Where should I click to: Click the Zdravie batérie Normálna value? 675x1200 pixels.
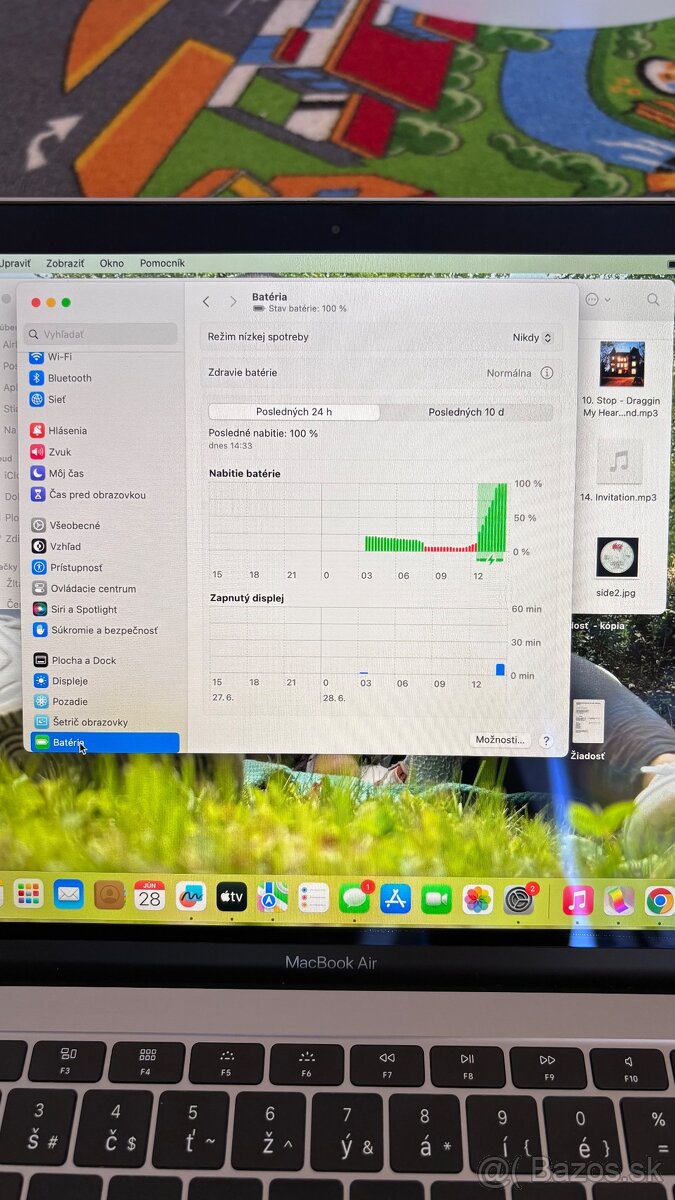pyautogui.click(x=509, y=373)
